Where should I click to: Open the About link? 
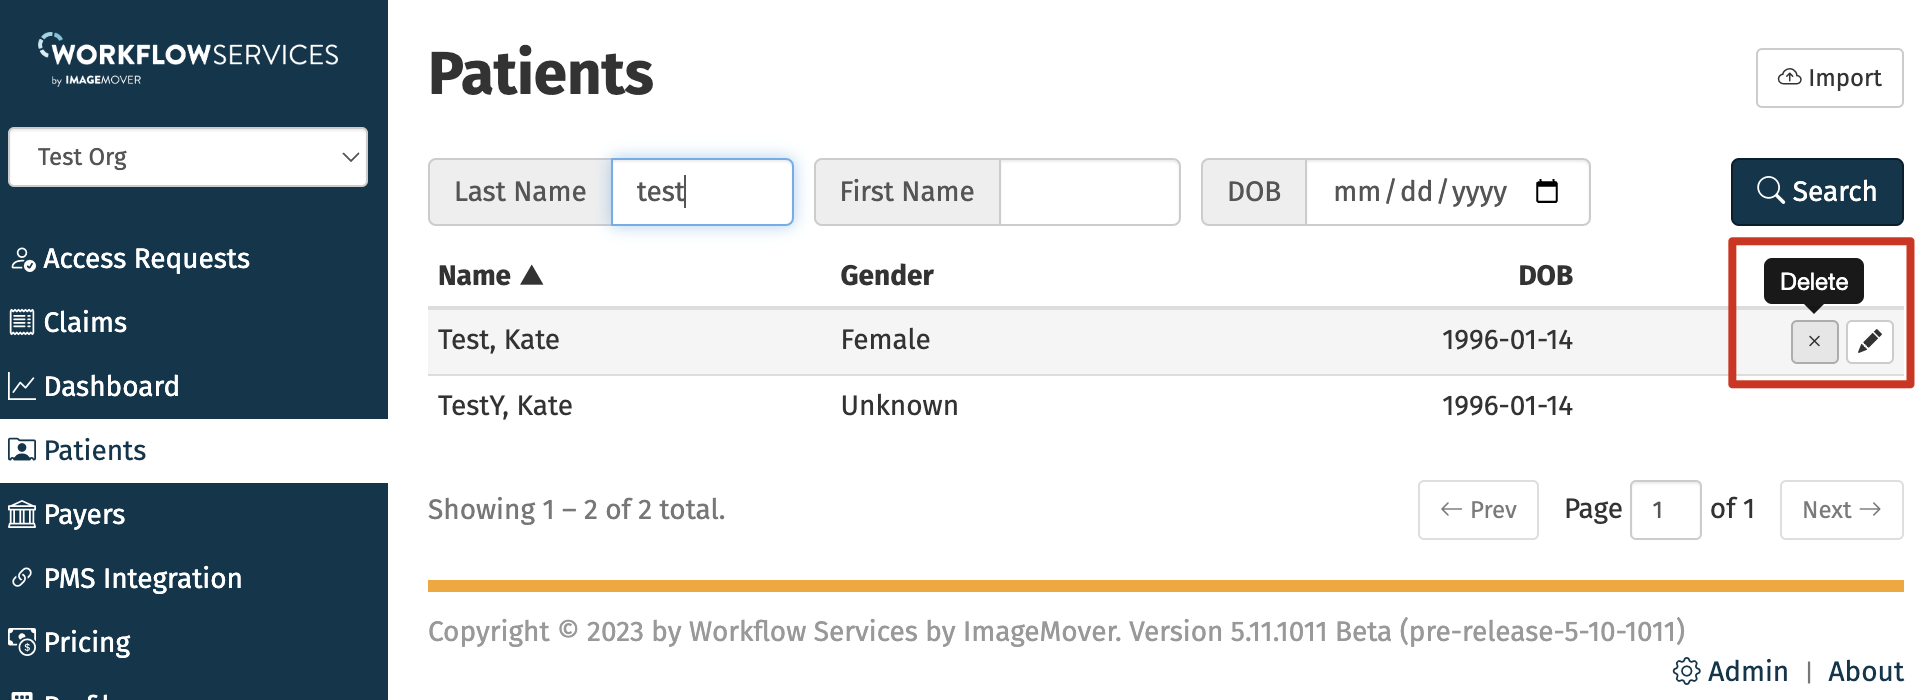tap(1865, 671)
